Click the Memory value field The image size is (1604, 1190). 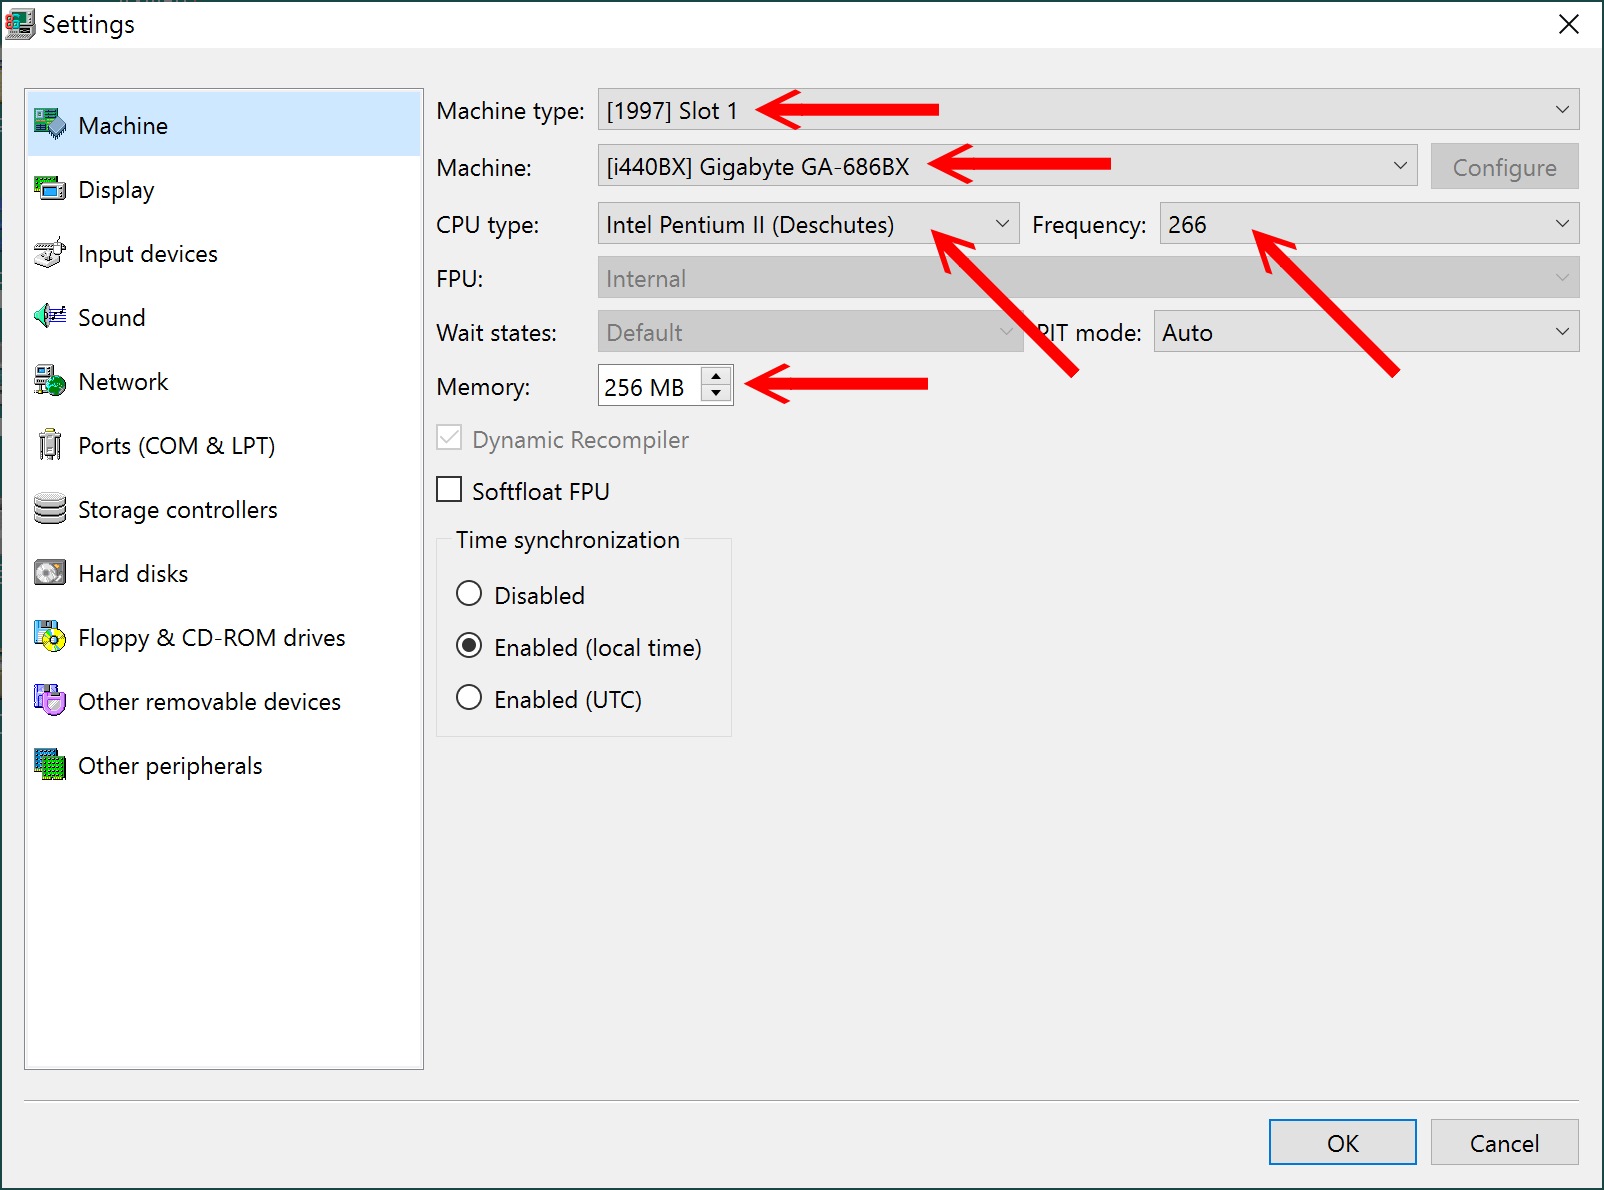(650, 386)
